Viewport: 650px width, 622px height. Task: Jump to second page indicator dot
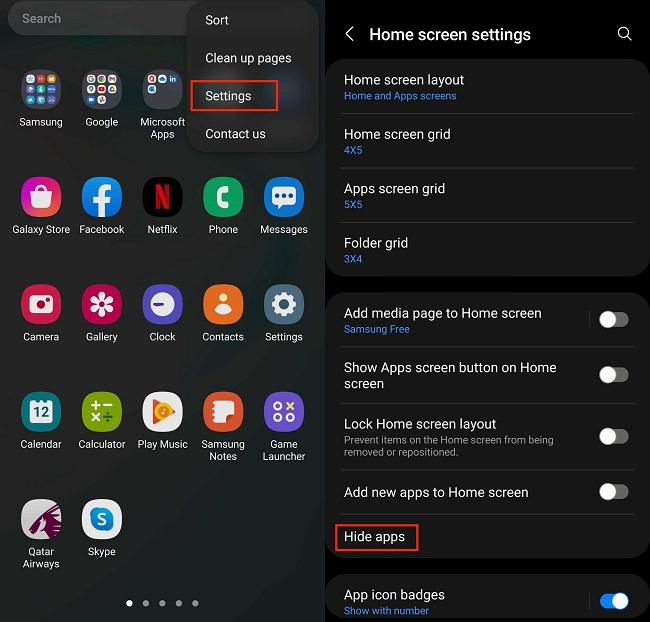pyautogui.click(x=146, y=603)
